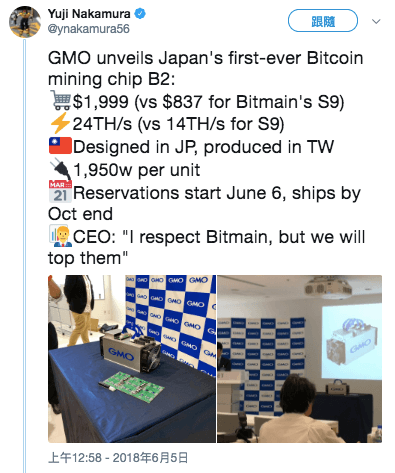
Task: Click the MAR 21 calendar emoji
Action: pos(60,192)
